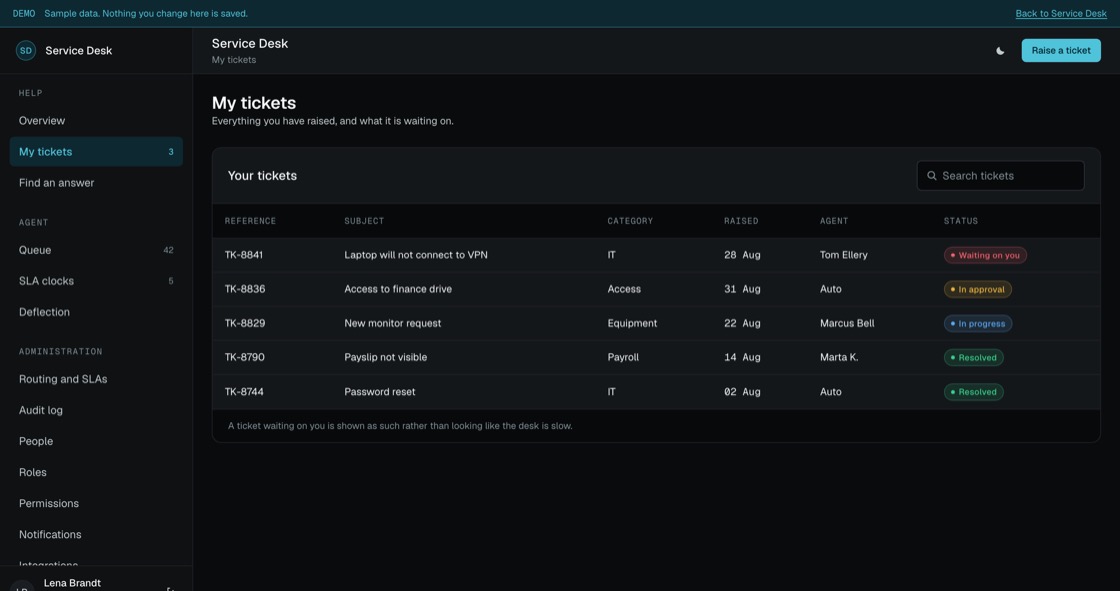
Task: Focus the Search tickets field
Action: (1000, 176)
